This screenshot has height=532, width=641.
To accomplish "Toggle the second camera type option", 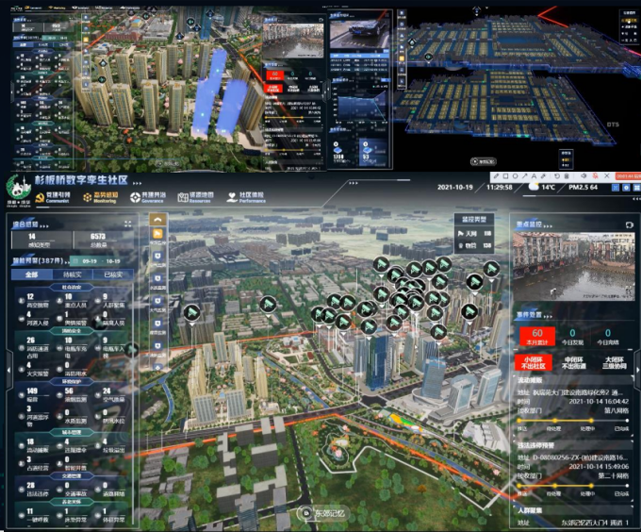I will (469, 243).
